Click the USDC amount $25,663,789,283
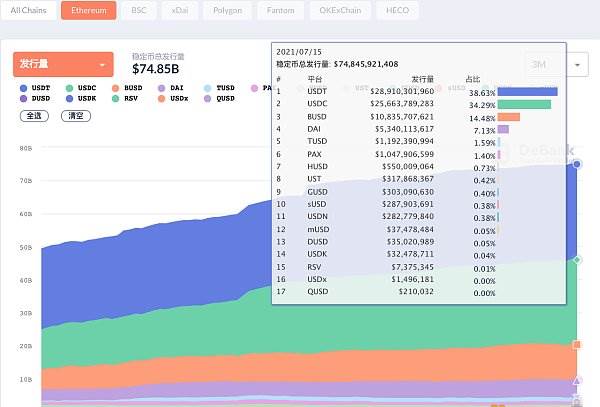This screenshot has width=600, height=407. pyautogui.click(x=402, y=104)
